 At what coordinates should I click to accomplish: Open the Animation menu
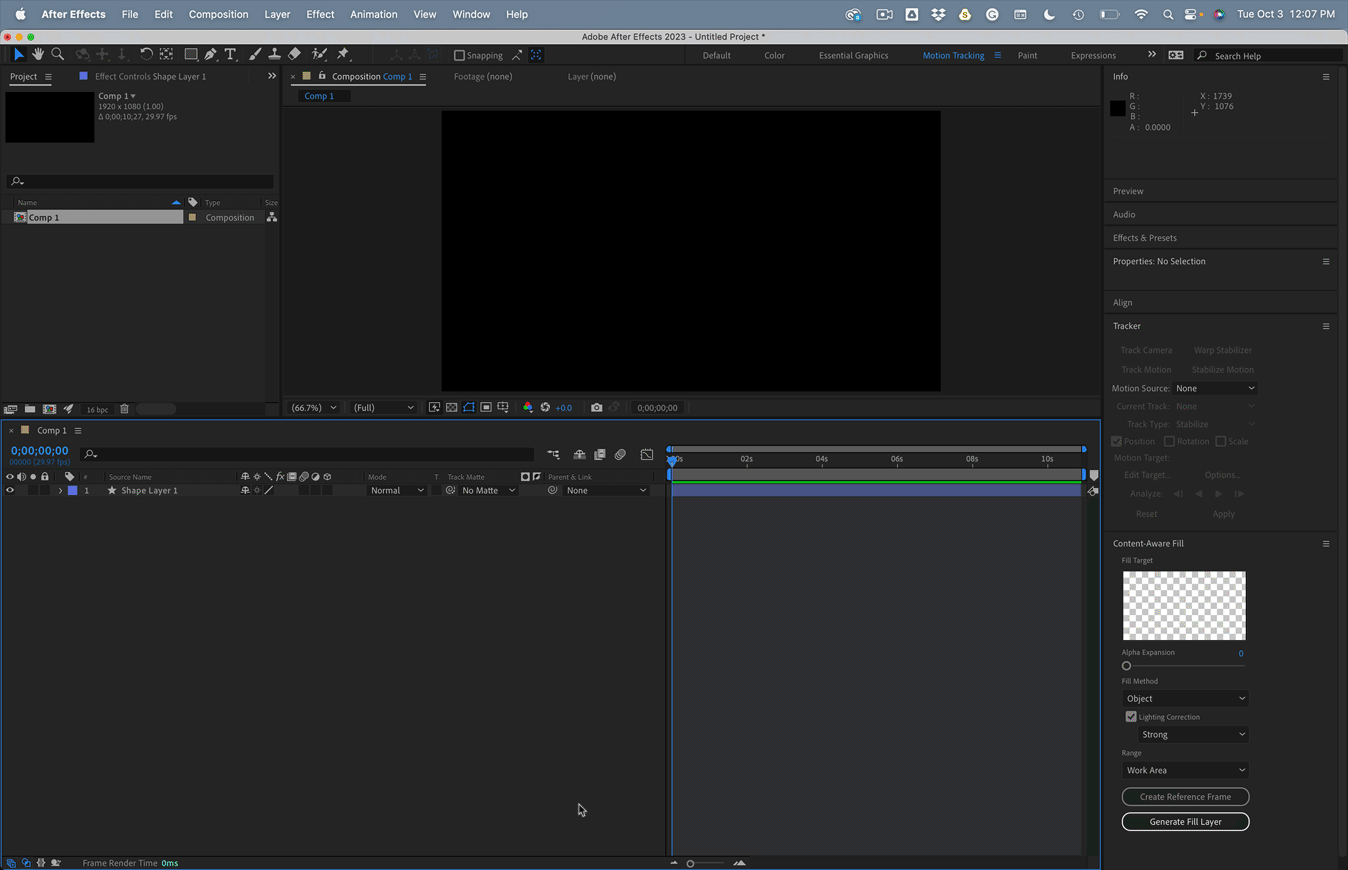tap(373, 14)
